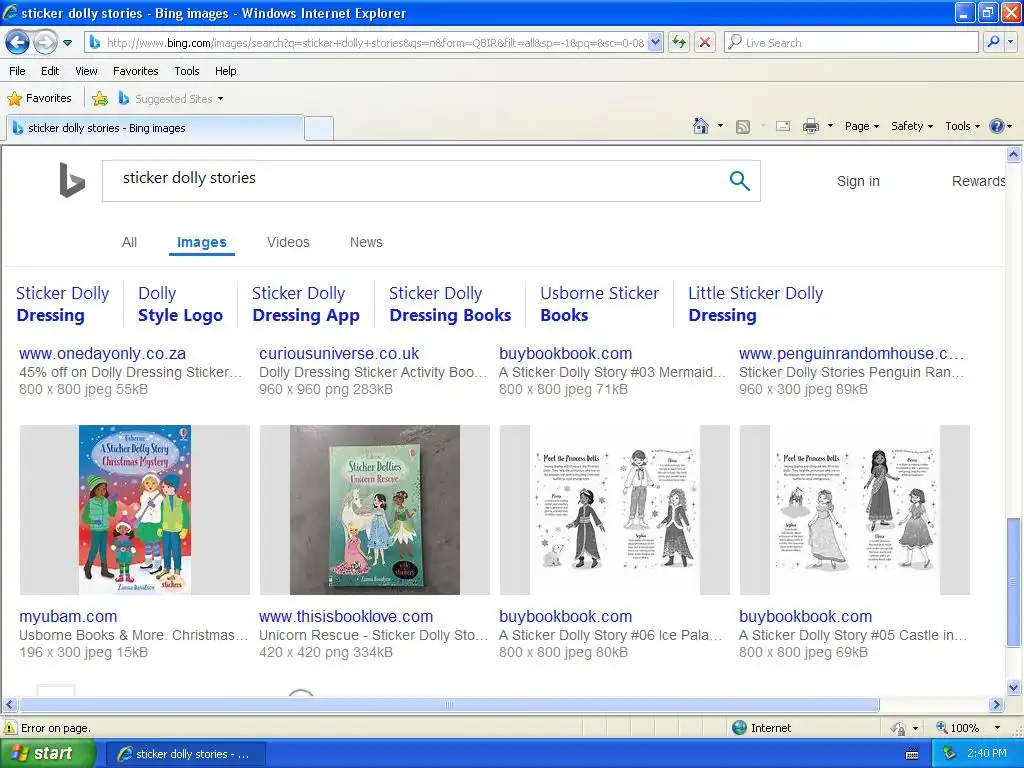This screenshot has height=768, width=1024.
Task: Click the browser Forward arrow button
Action: click(x=45, y=43)
